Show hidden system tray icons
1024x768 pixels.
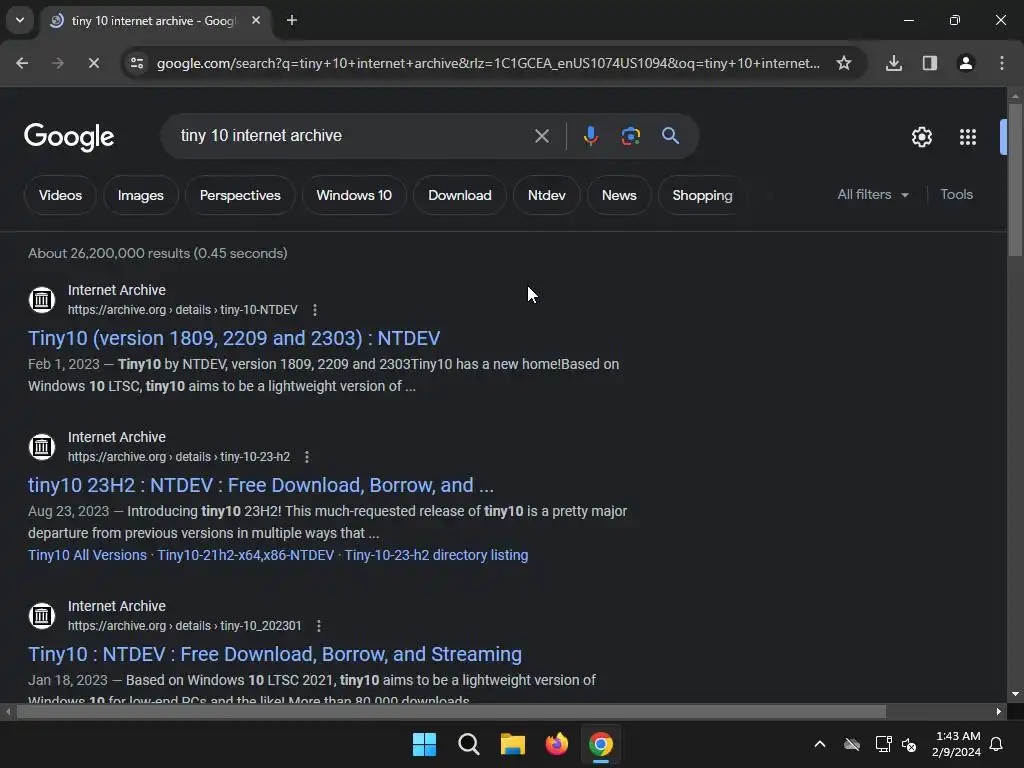(x=820, y=744)
